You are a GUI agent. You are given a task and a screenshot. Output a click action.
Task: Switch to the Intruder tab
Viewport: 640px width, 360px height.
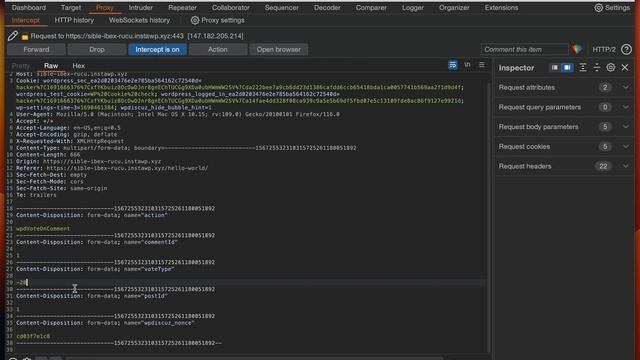point(140,8)
